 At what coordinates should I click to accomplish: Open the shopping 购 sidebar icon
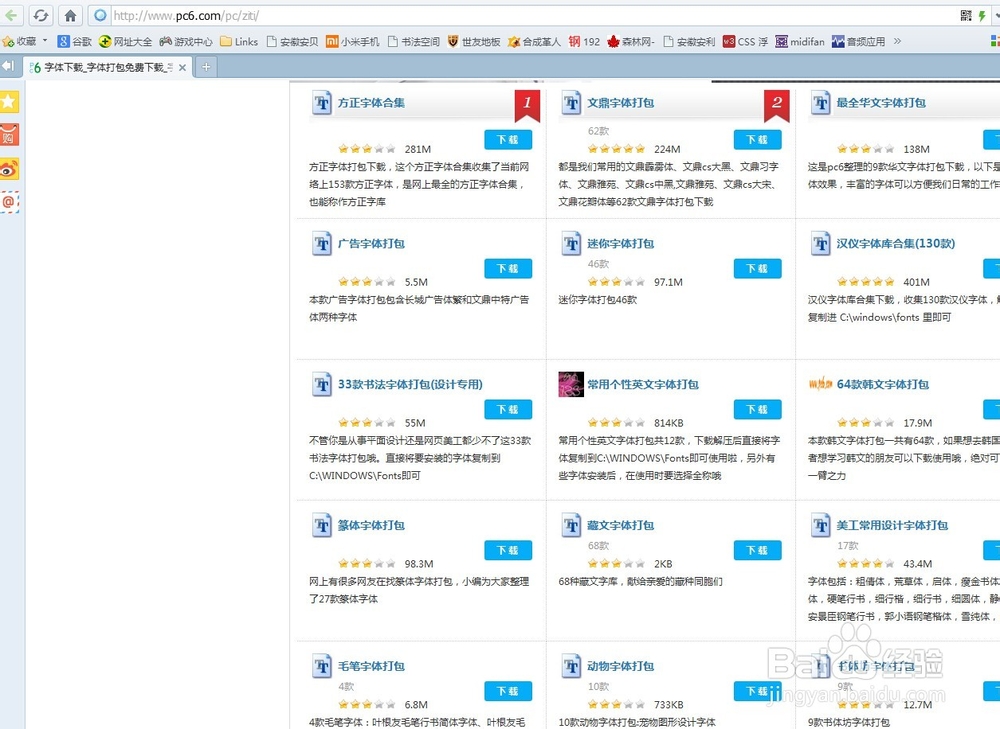9,135
